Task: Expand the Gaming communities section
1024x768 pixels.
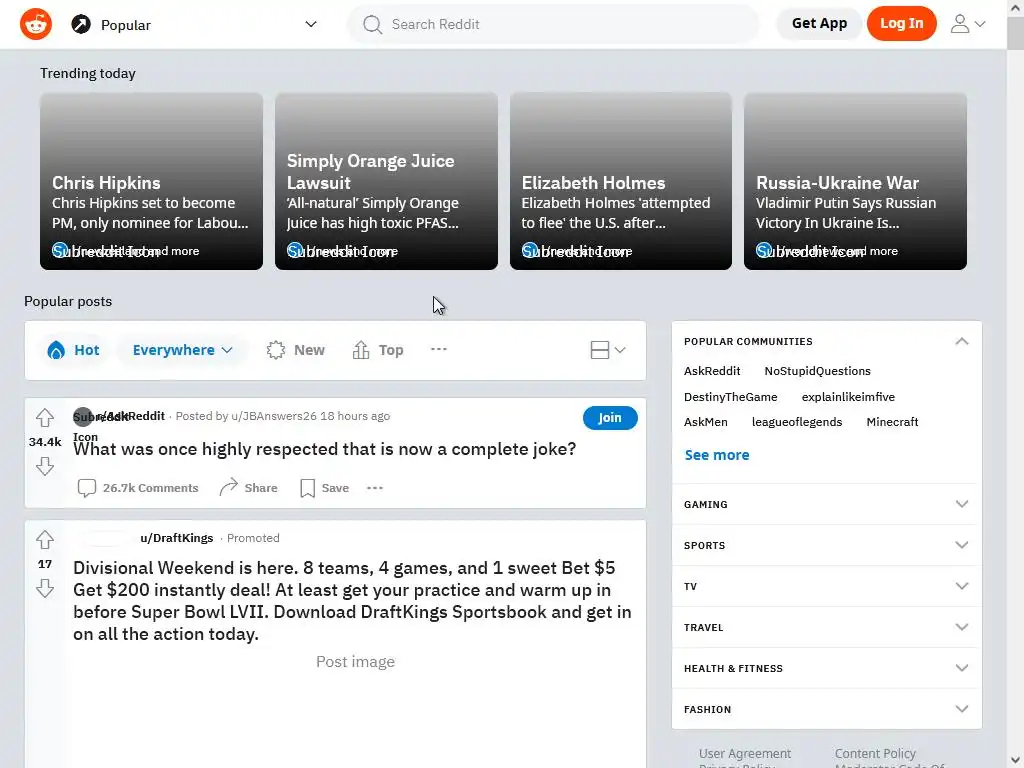Action: click(x=826, y=504)
